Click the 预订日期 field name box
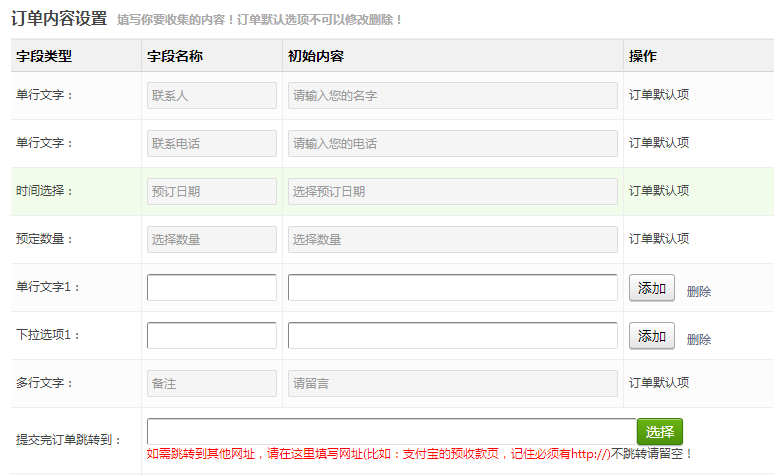This screenshot has height=476, width=774. tap(212, 191)
